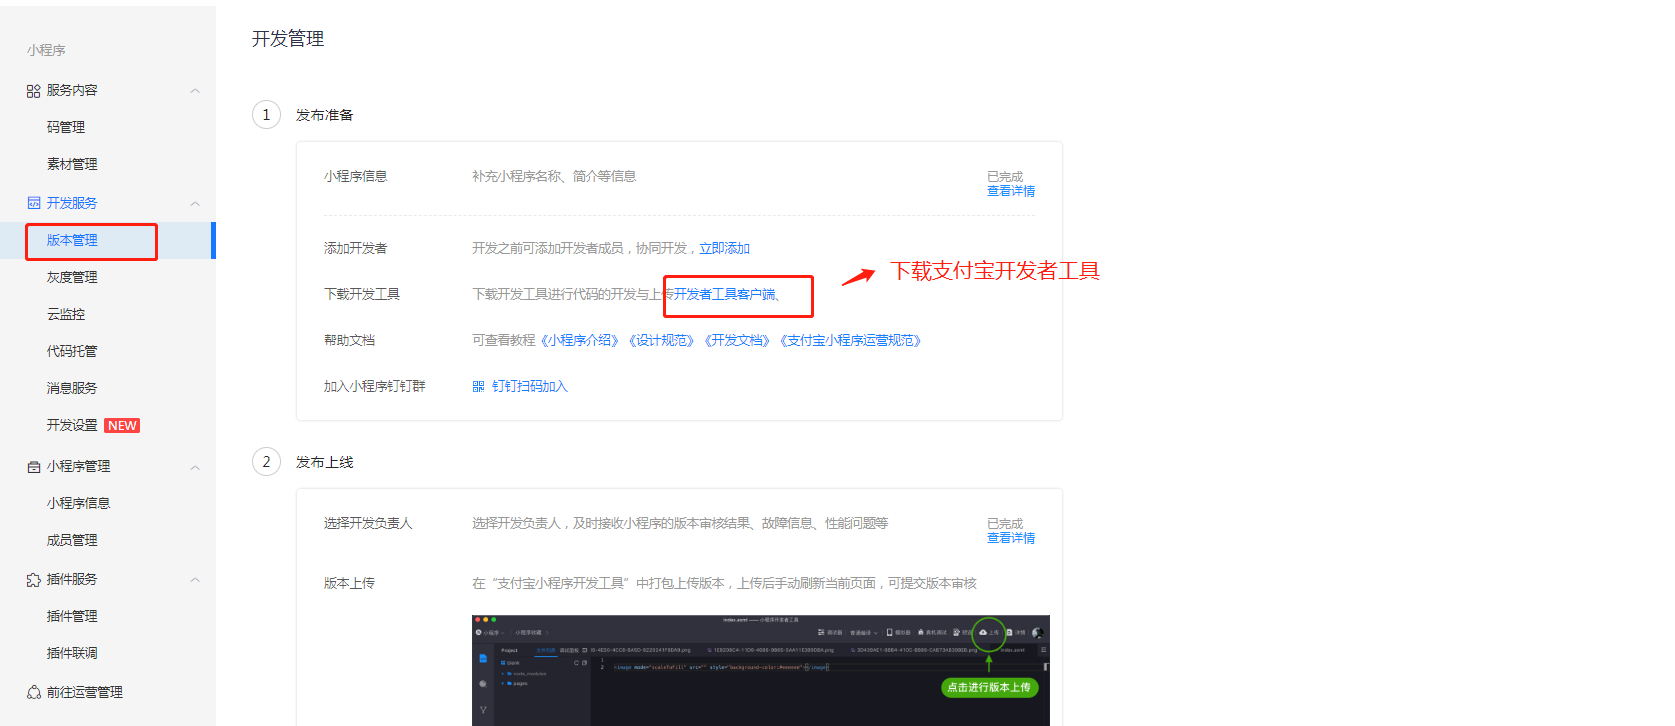Click the 下载开发工具 row label
Image resolution: width=1675 pixels, height=726 pixels.
tap(362, 294)
